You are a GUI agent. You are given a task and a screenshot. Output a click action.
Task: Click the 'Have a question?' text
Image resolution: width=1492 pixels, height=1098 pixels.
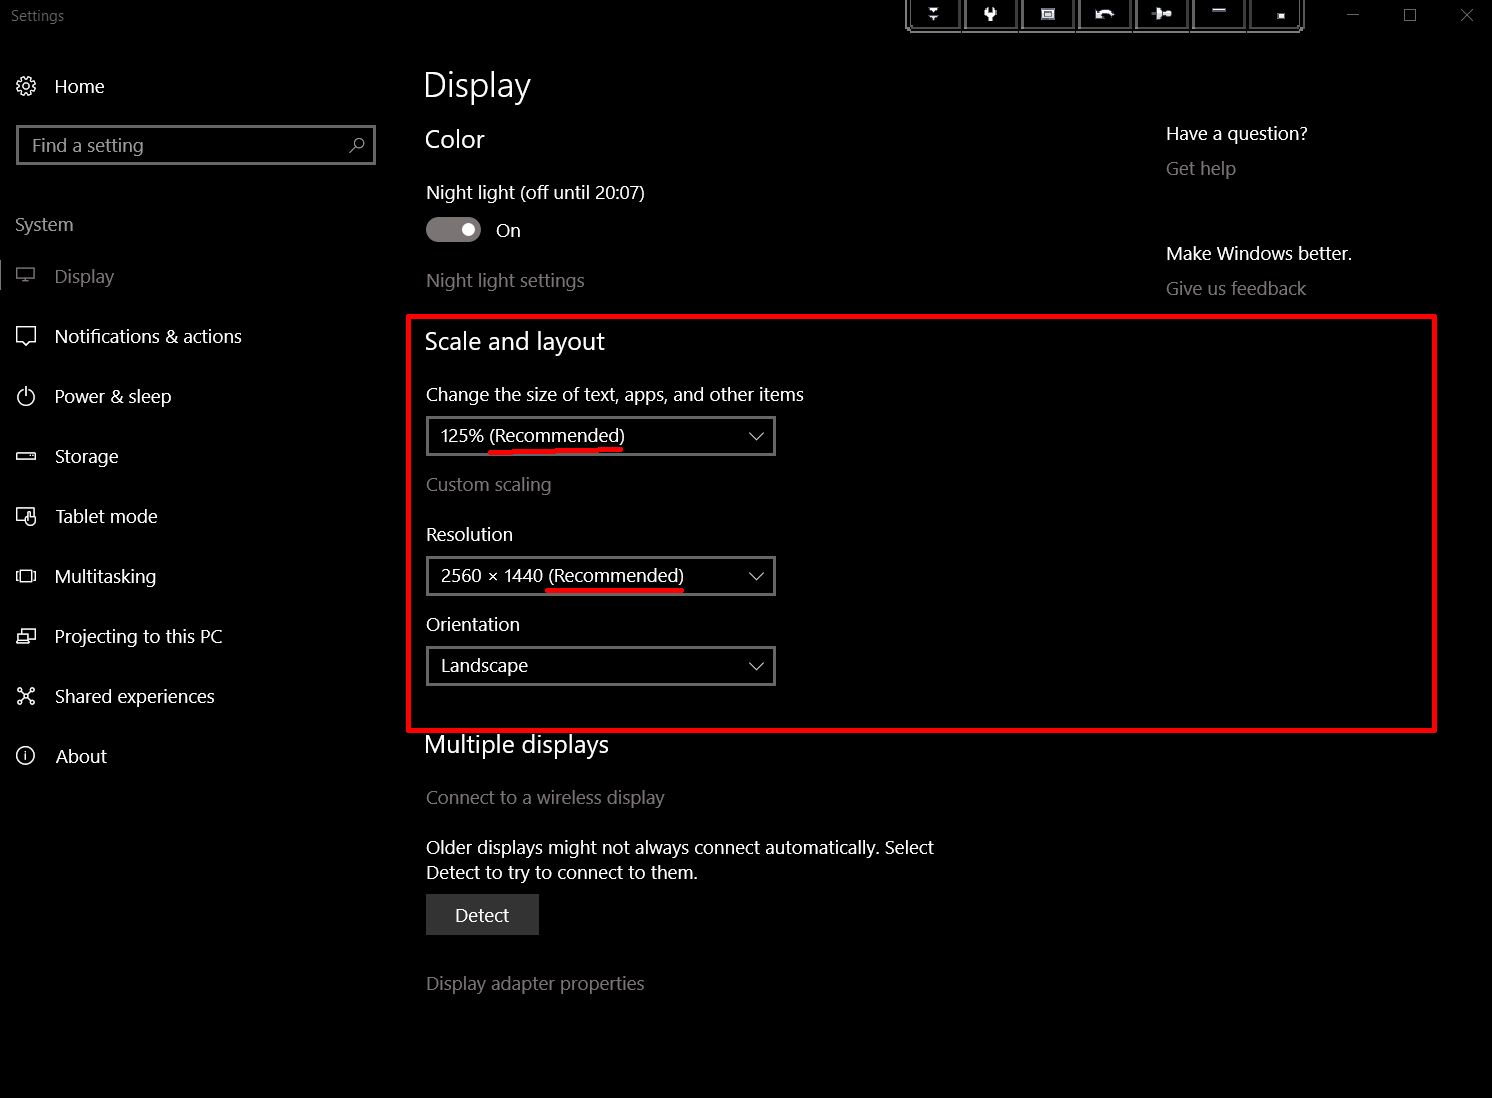click(x=1237, y=134)
